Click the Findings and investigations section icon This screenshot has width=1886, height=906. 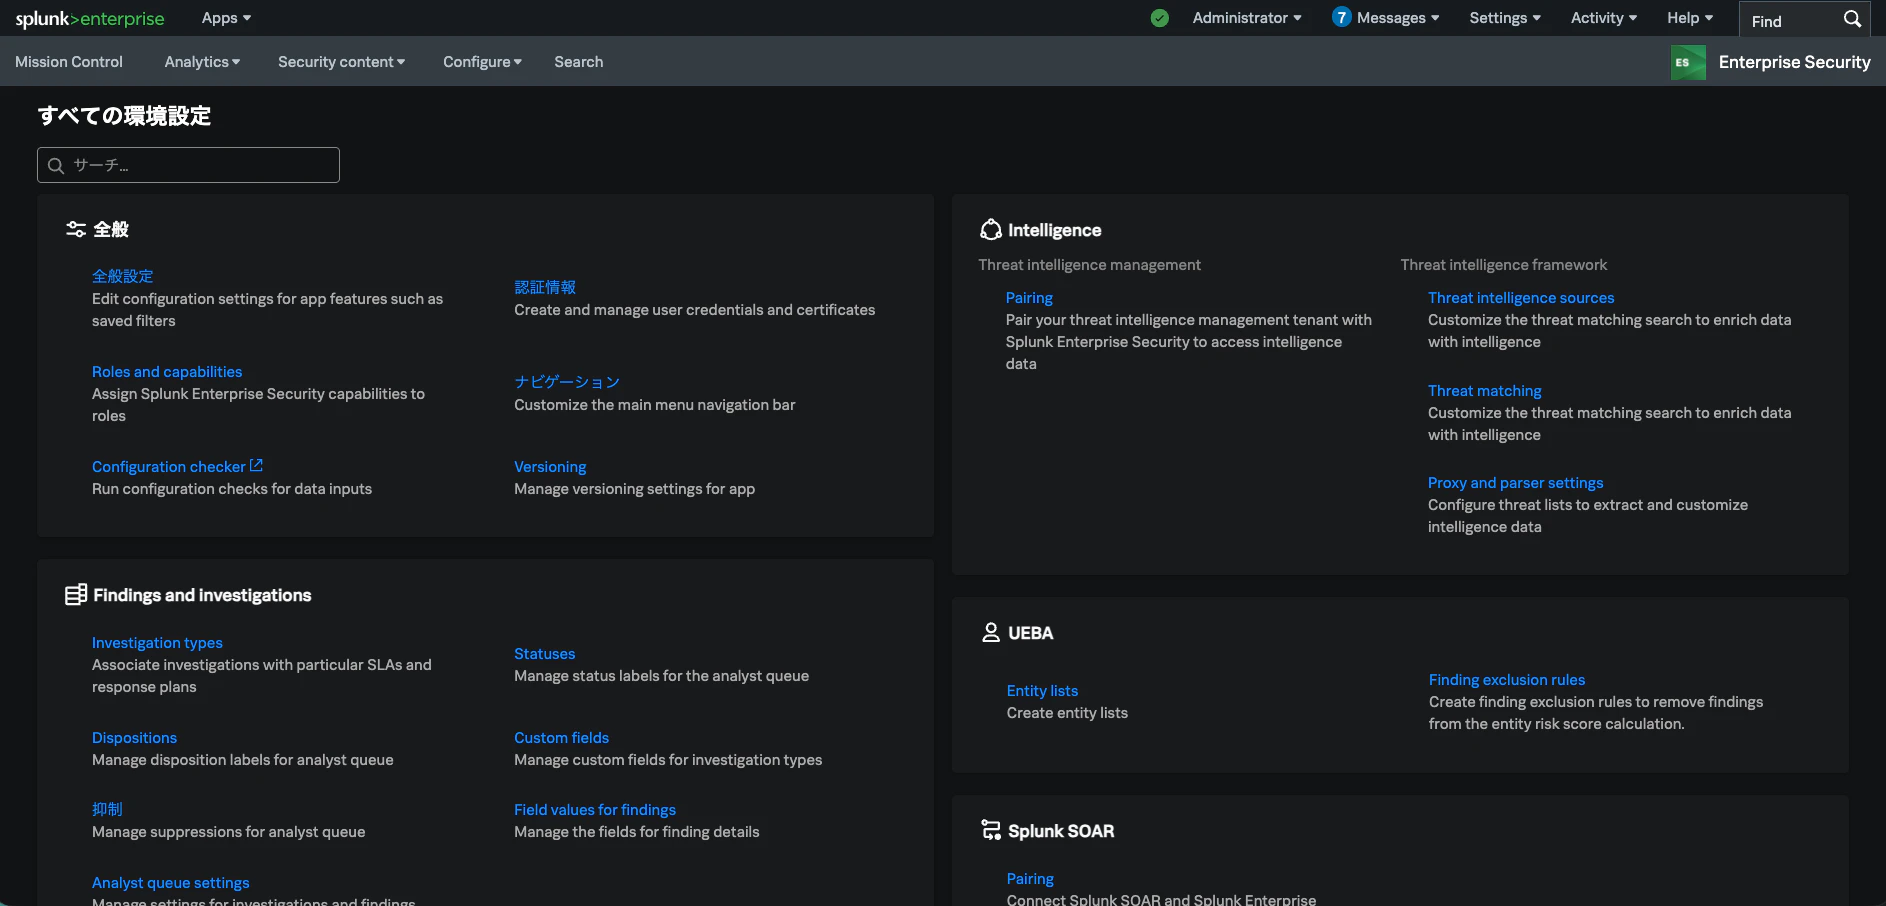tap(76, 595)
